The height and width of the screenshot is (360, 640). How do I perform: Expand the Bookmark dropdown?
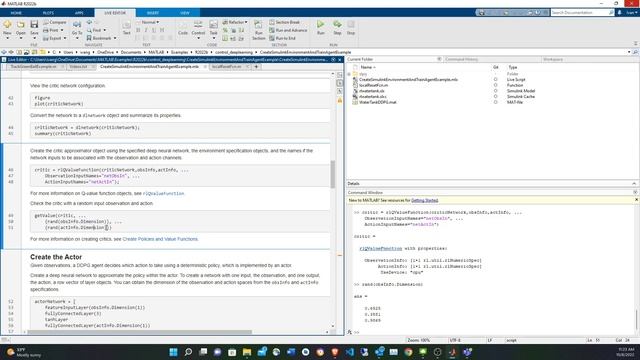[115, 38]
